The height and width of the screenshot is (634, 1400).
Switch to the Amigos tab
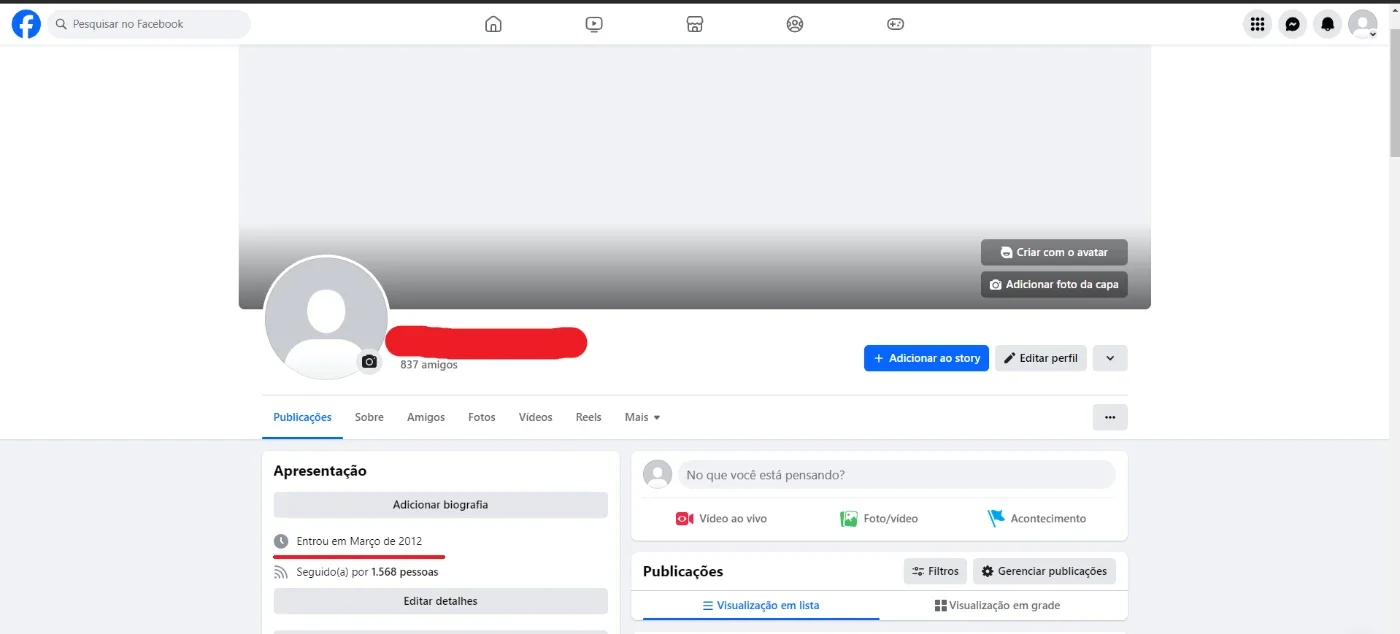click(426, 417)
